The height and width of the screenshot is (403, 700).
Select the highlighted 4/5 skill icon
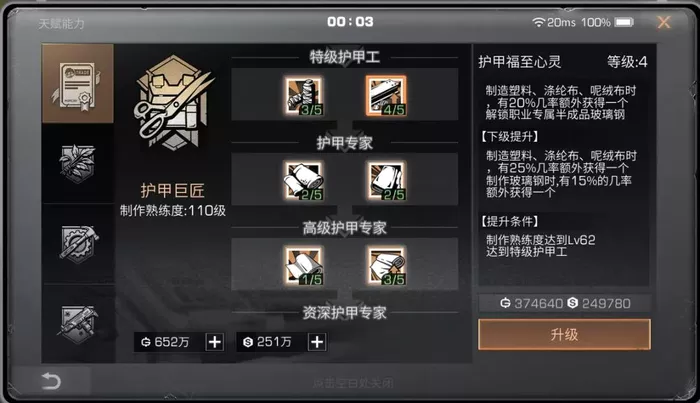386,96
